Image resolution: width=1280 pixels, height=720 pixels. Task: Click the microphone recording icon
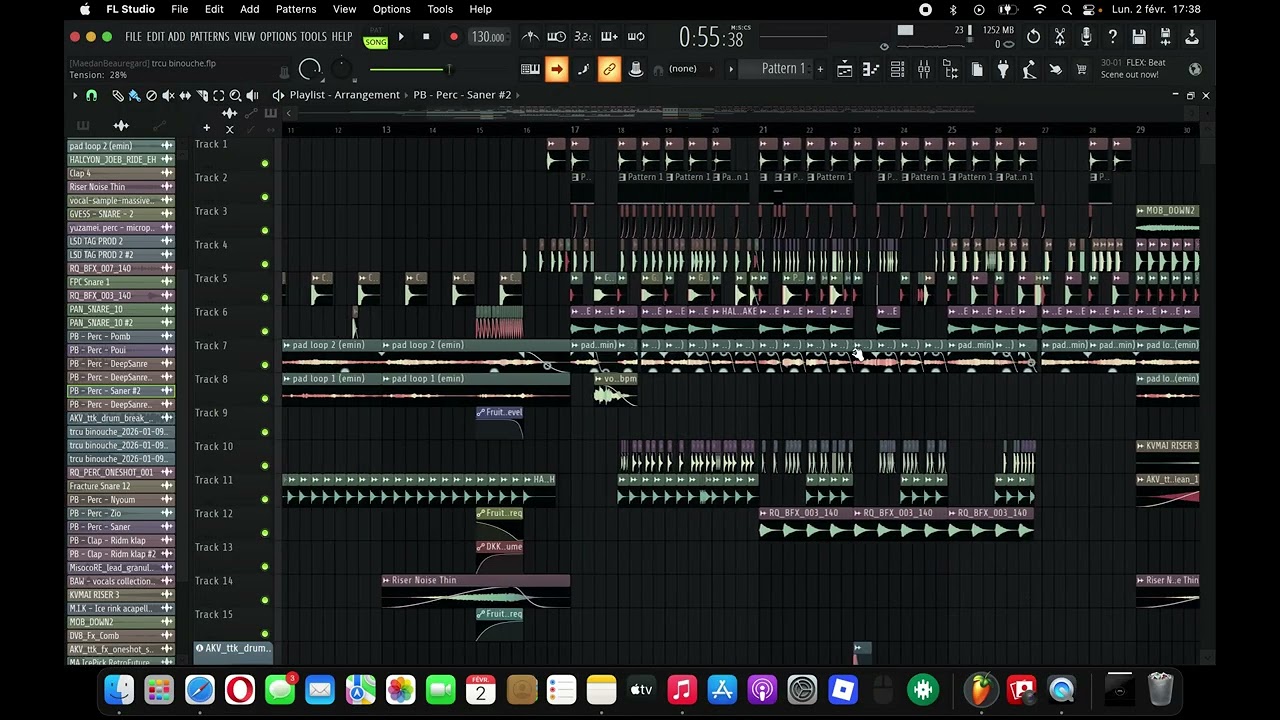(x=1086, y=37)
